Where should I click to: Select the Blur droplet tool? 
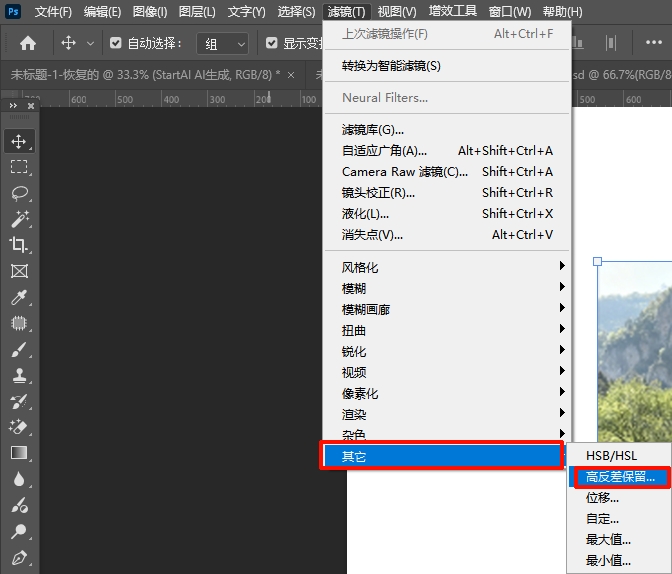[19, 479]
